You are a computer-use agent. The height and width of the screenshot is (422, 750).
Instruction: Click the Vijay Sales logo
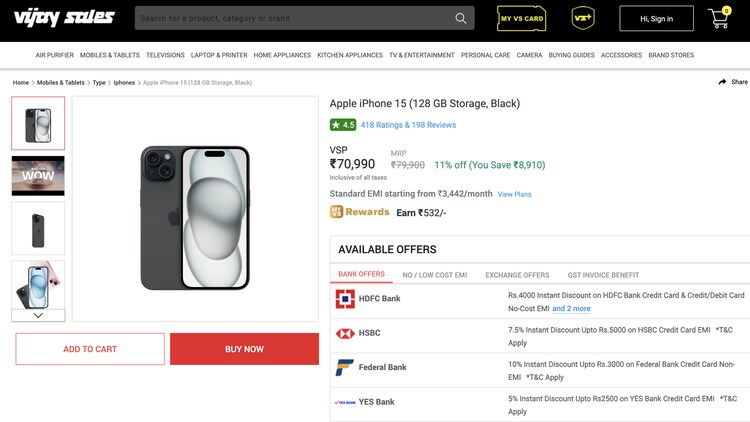pos(64,18)
